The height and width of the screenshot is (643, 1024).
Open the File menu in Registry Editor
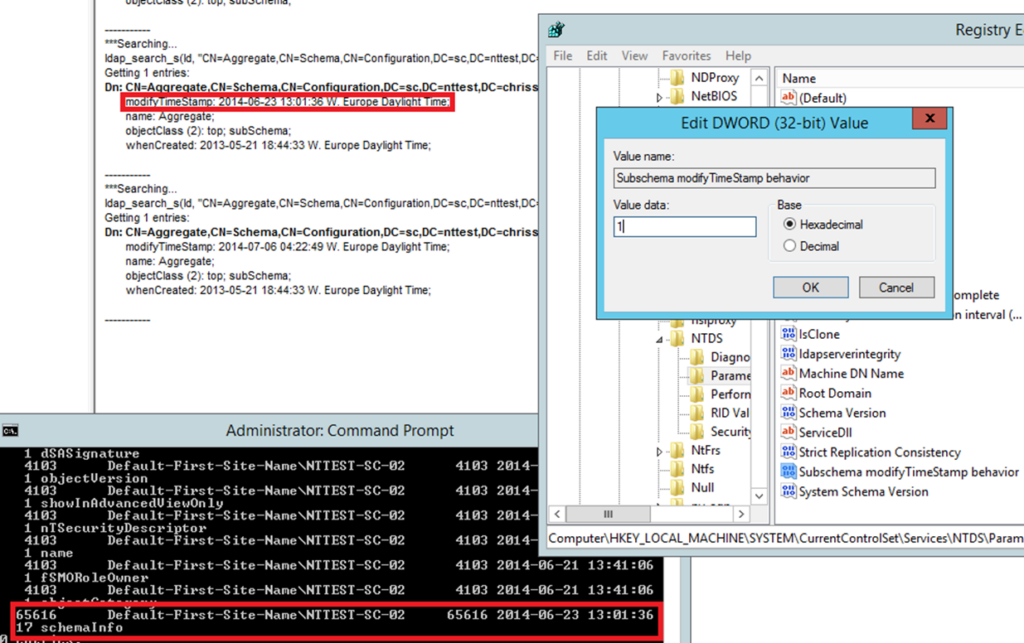pos(562,55)
